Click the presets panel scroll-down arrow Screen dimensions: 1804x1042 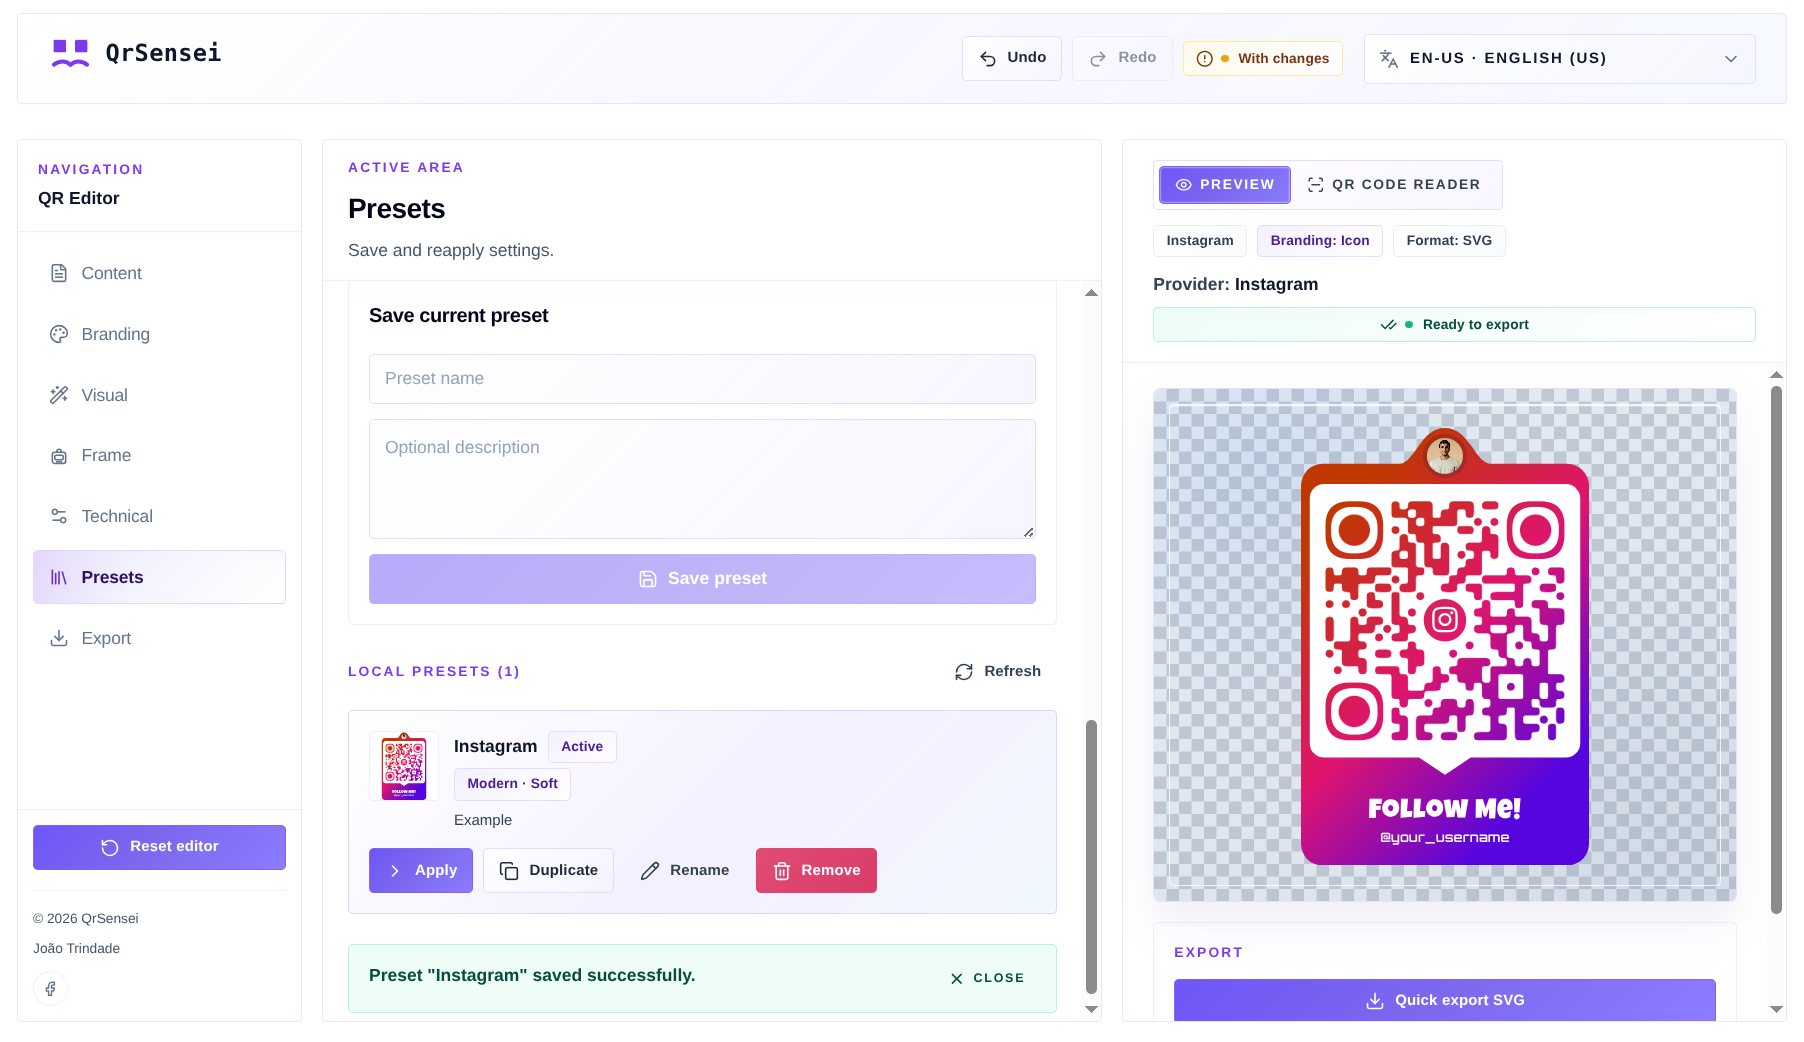[1092, 1010]
